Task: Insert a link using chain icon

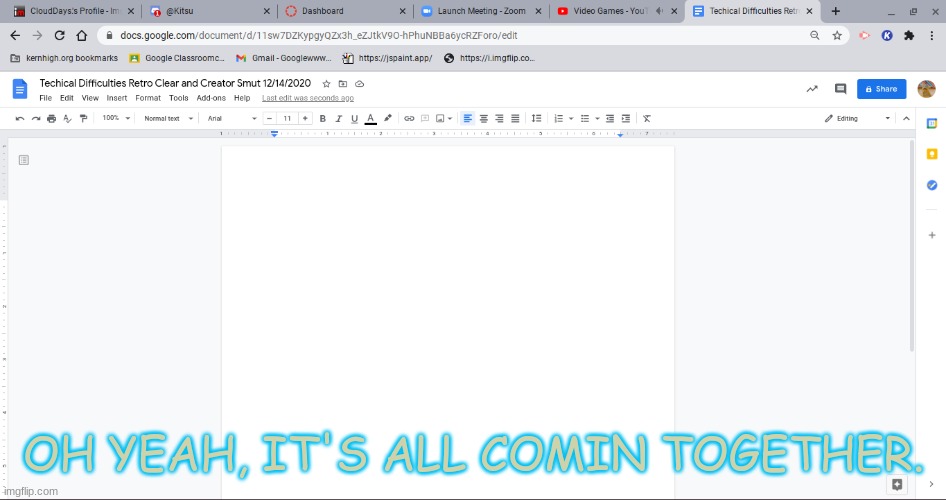Action: pos(409,118)
